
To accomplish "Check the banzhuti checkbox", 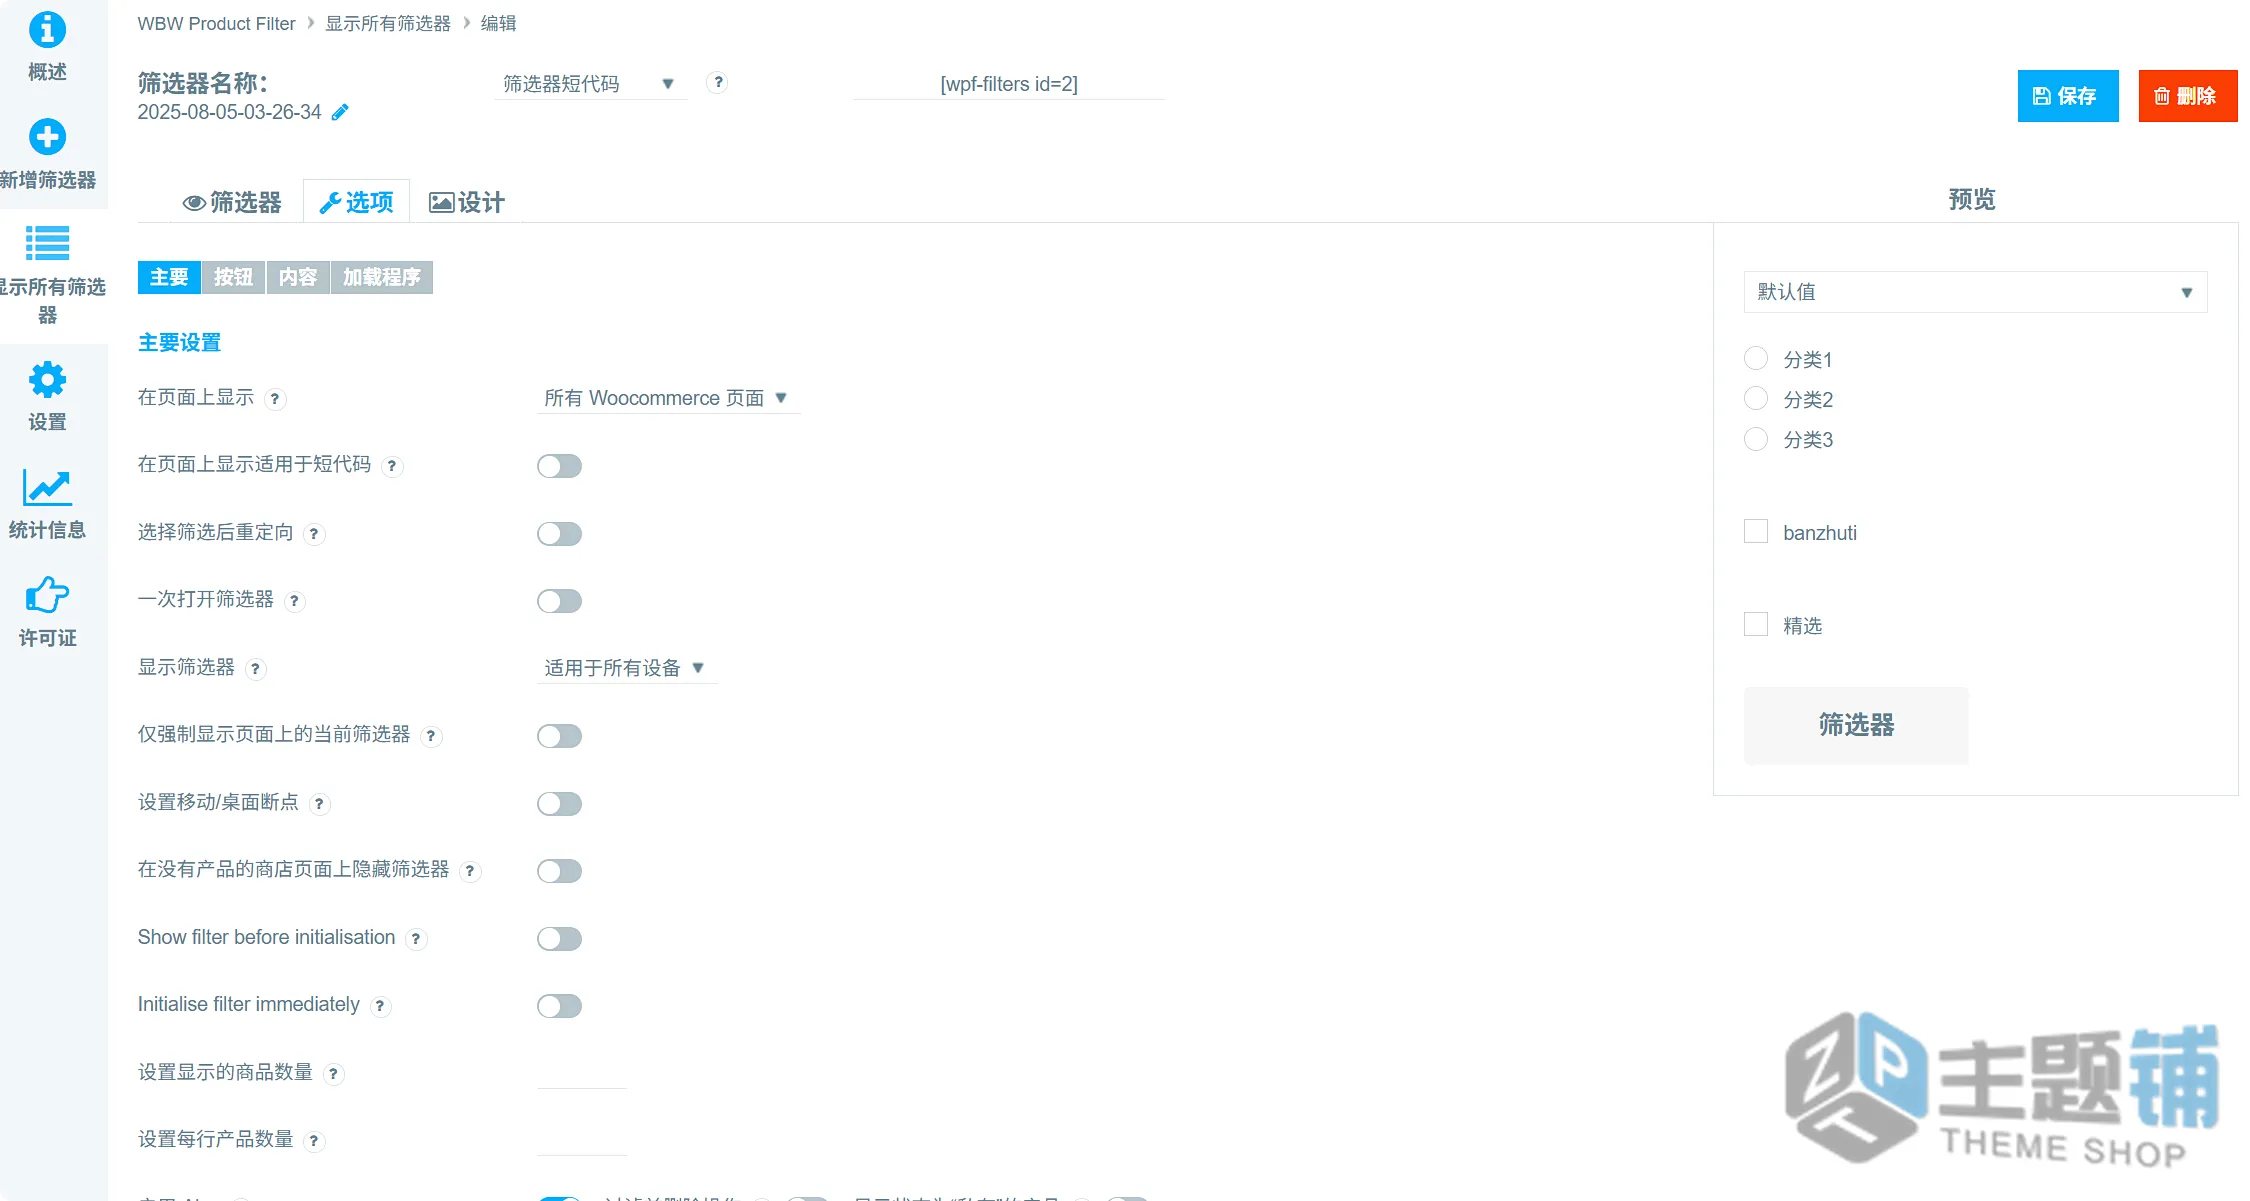I will [x=1756, y=531].
